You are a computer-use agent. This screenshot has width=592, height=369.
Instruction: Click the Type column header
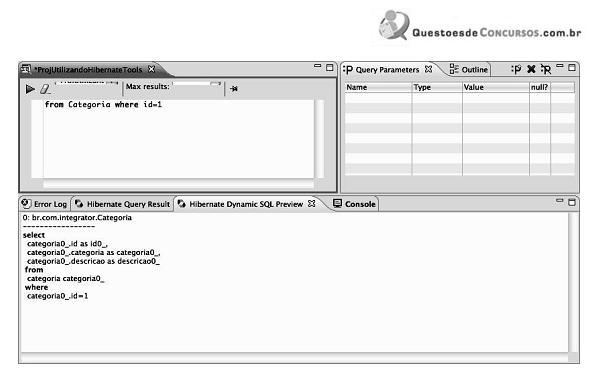437,87
